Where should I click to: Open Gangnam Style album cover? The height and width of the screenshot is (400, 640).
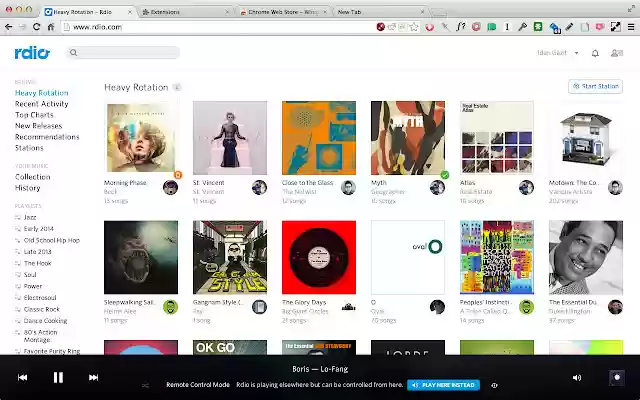pos(230,257)
